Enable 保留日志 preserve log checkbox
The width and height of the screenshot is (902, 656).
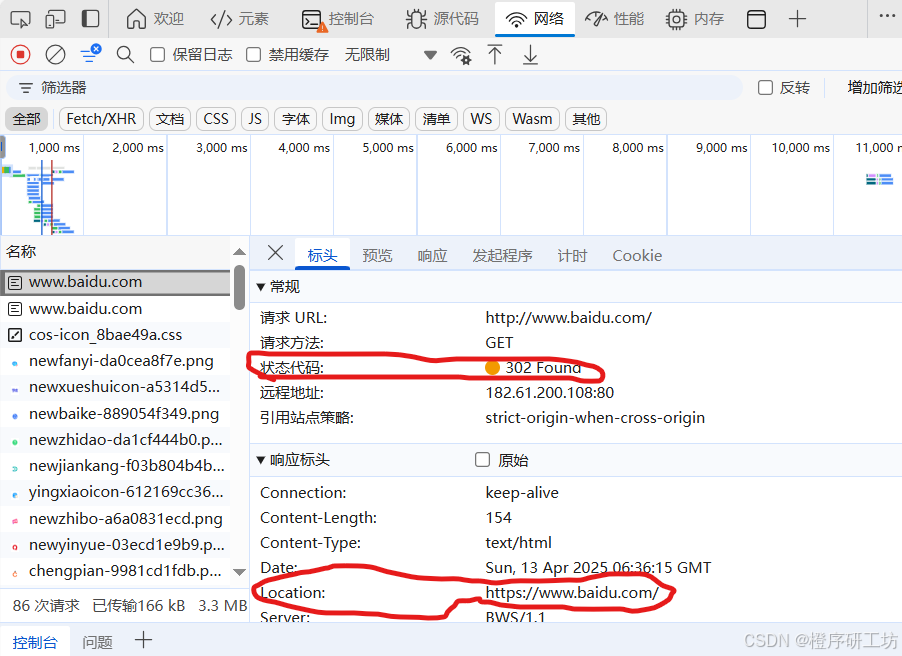pos(157,55)
